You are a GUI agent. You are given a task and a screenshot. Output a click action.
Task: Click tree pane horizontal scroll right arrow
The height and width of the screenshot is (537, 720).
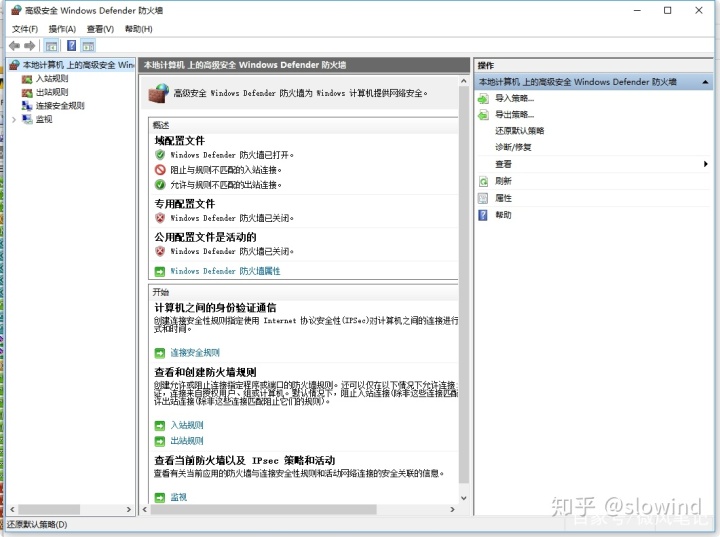point(129,509)
